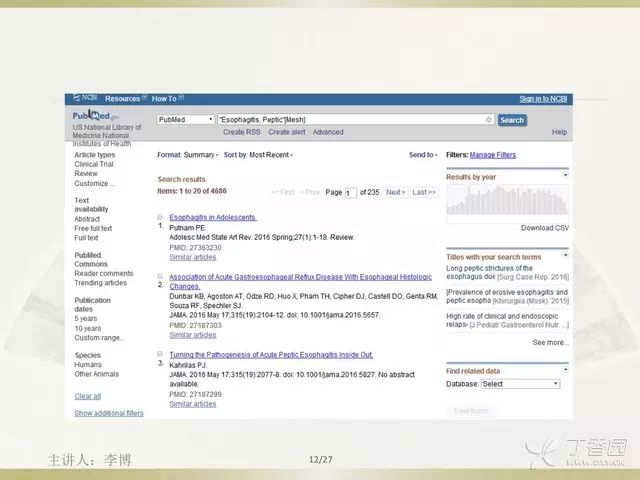Select Trending articles filter
640x480 pixels.
[100, 283]
